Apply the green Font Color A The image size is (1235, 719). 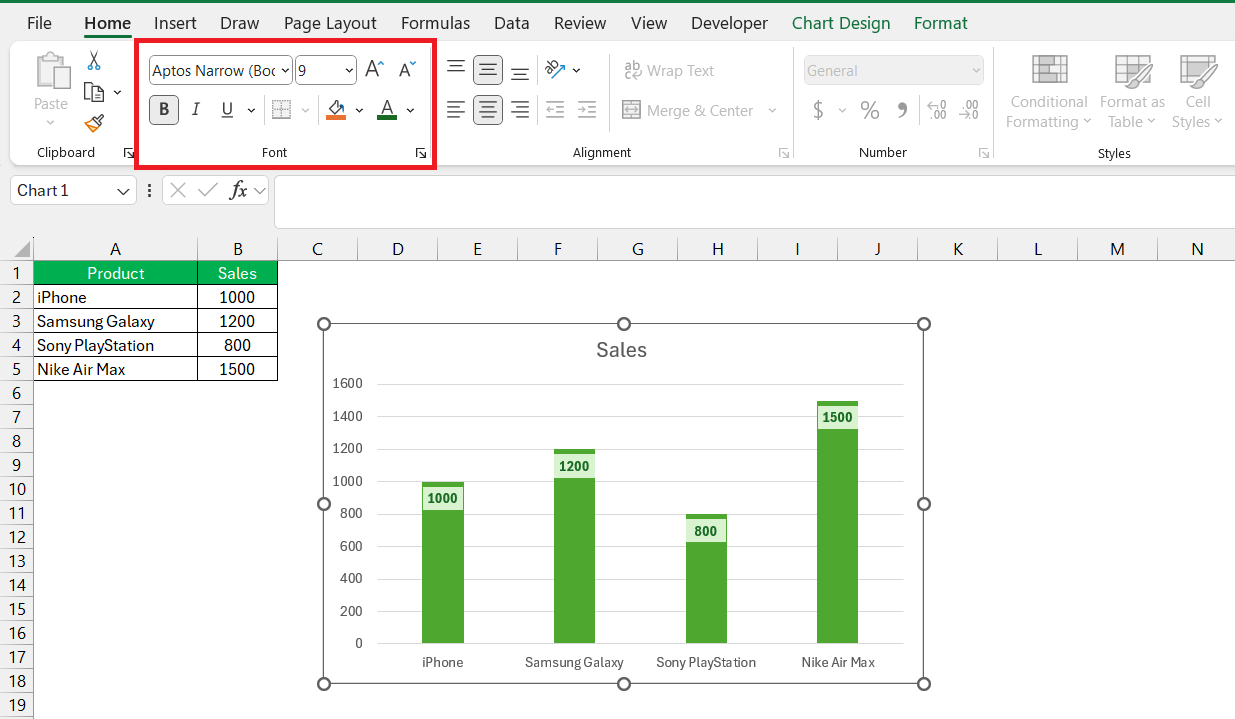pos(388,110)
